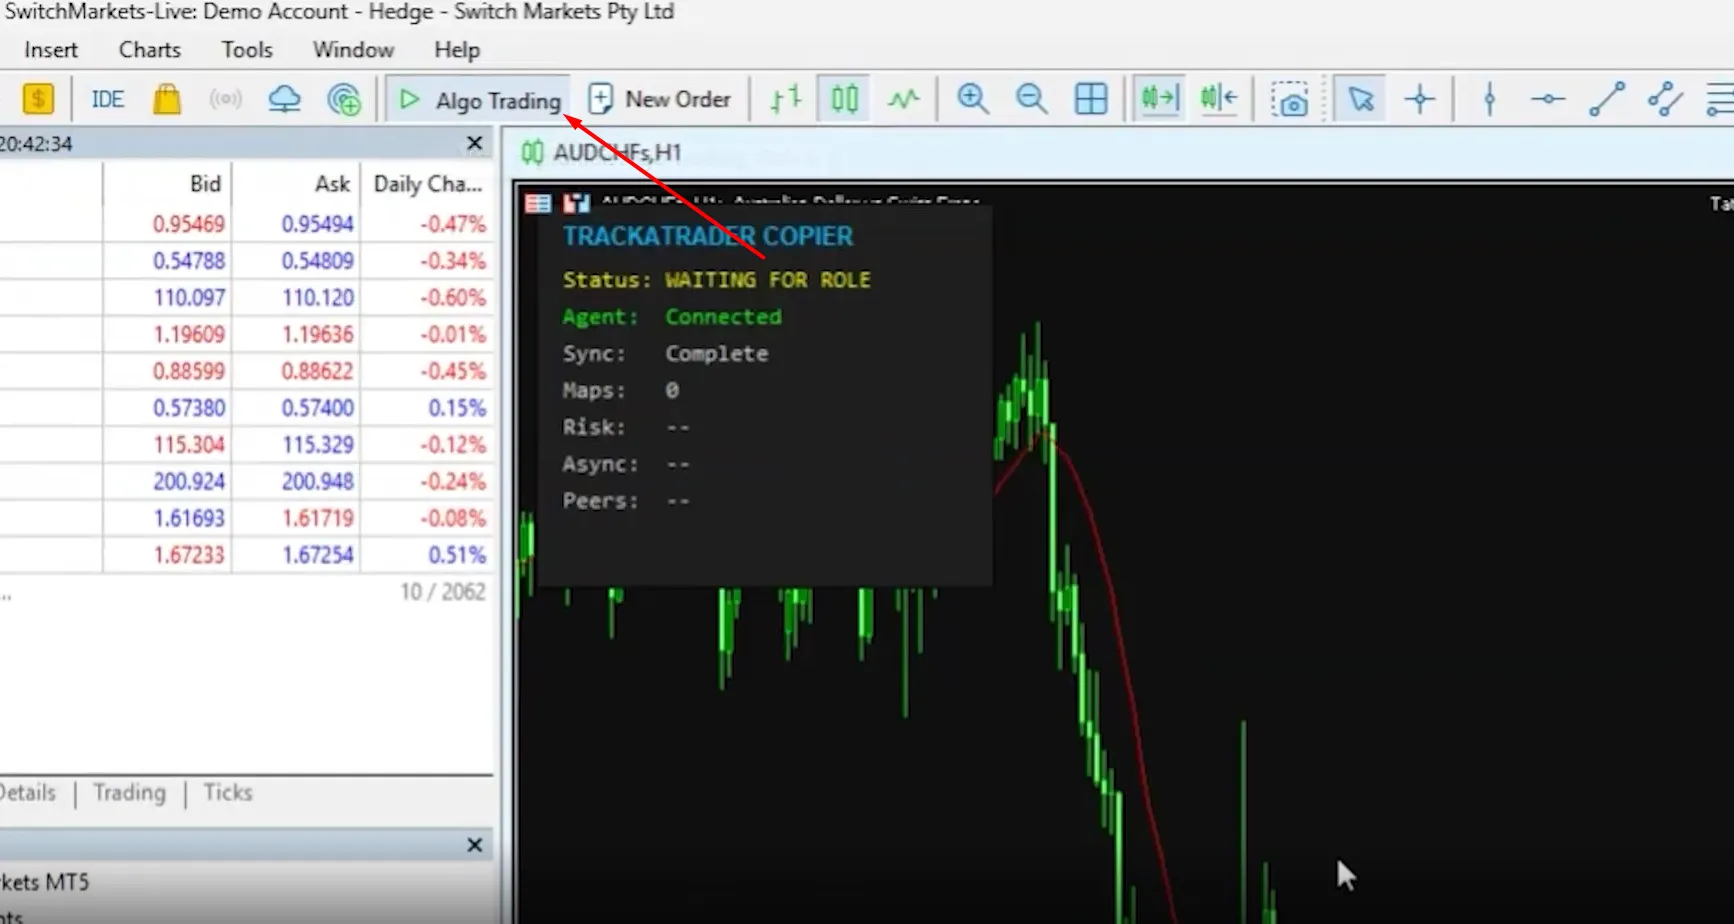Viewport: 1734px width, 924px height.
Task: Switch to line chart view
Action: click(904, 99)
